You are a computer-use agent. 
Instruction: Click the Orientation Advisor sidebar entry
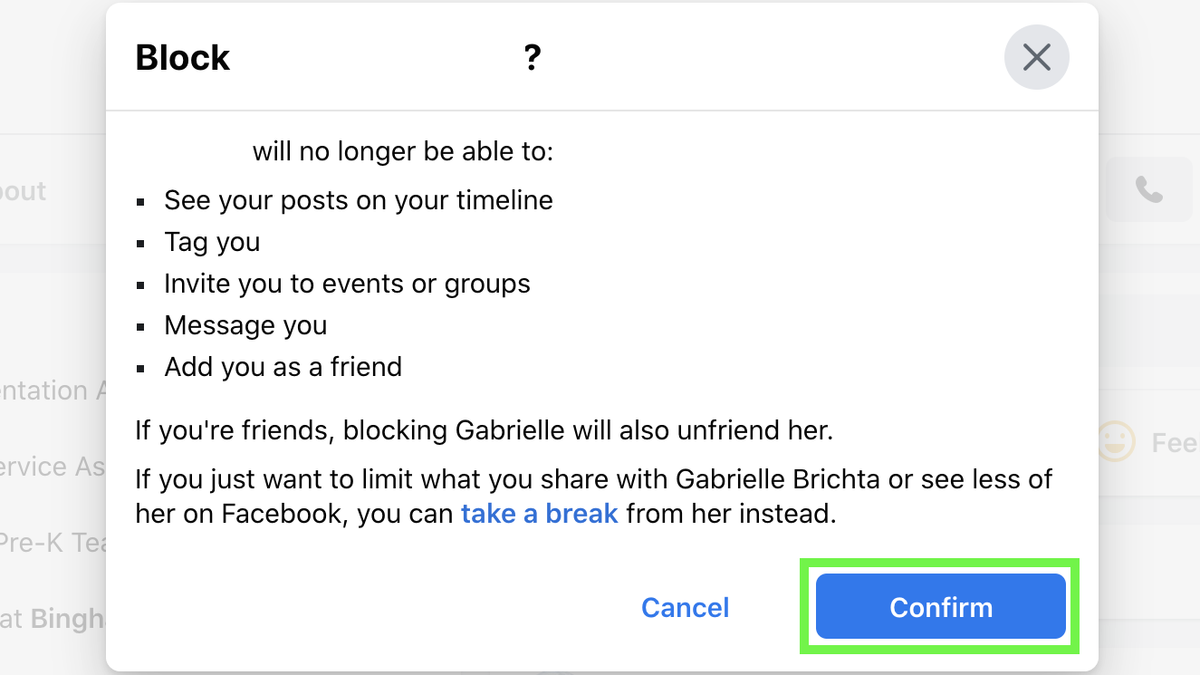(50, 390)
